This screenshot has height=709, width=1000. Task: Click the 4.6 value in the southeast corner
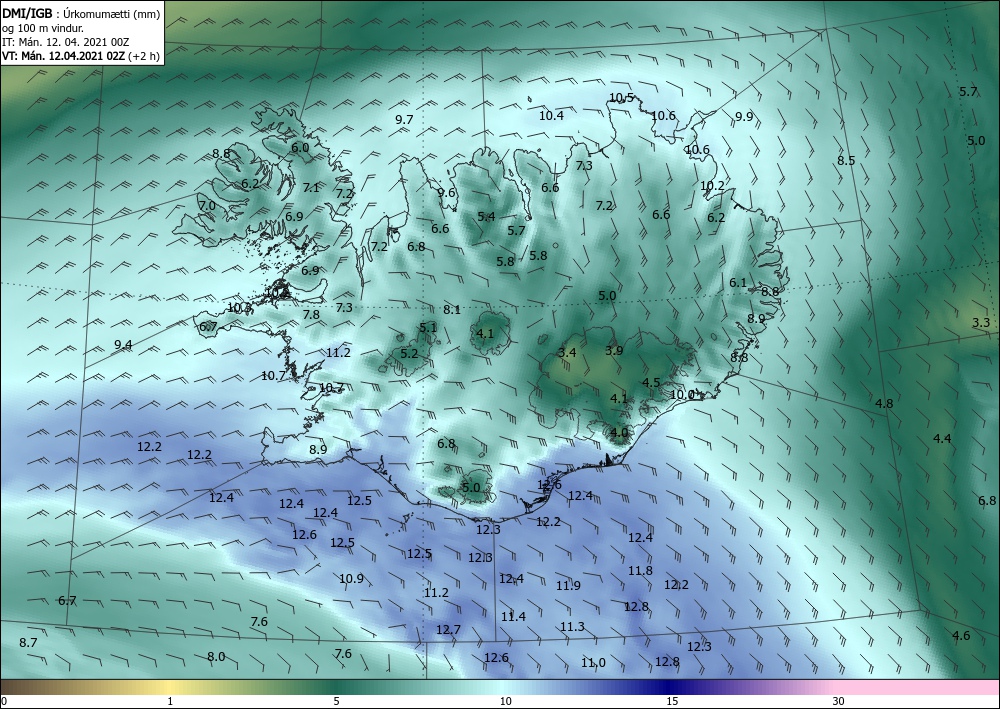point(960,636)
